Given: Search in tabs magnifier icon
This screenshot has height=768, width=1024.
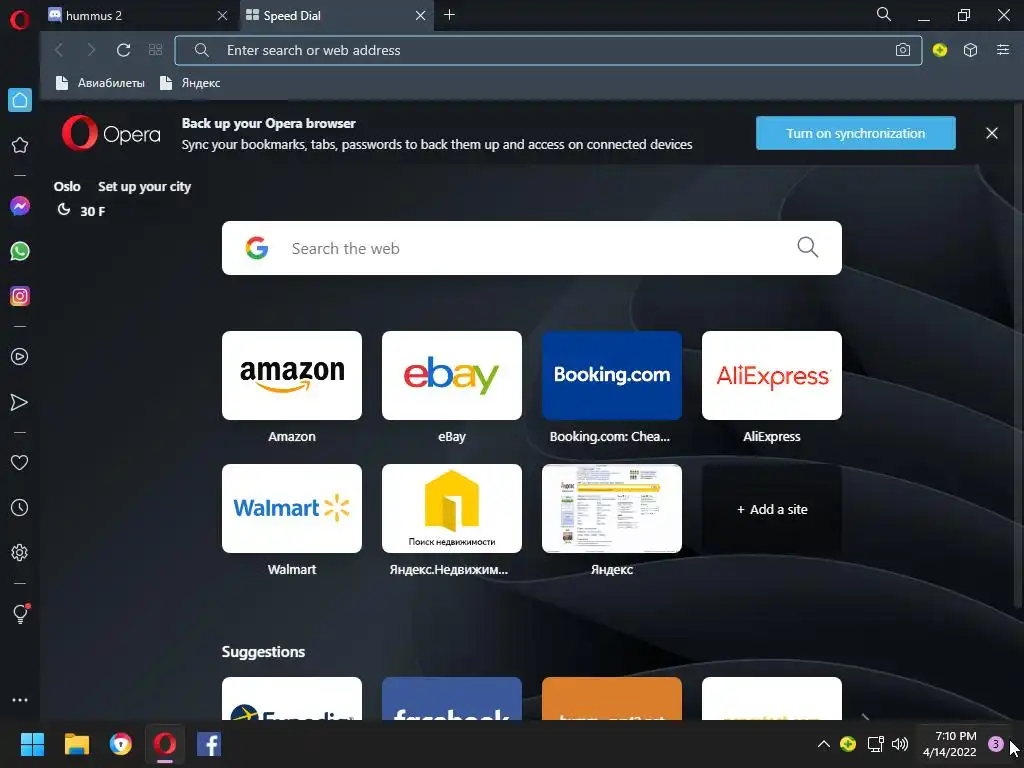Looking at the screenshot, I should tap(884, 14).
